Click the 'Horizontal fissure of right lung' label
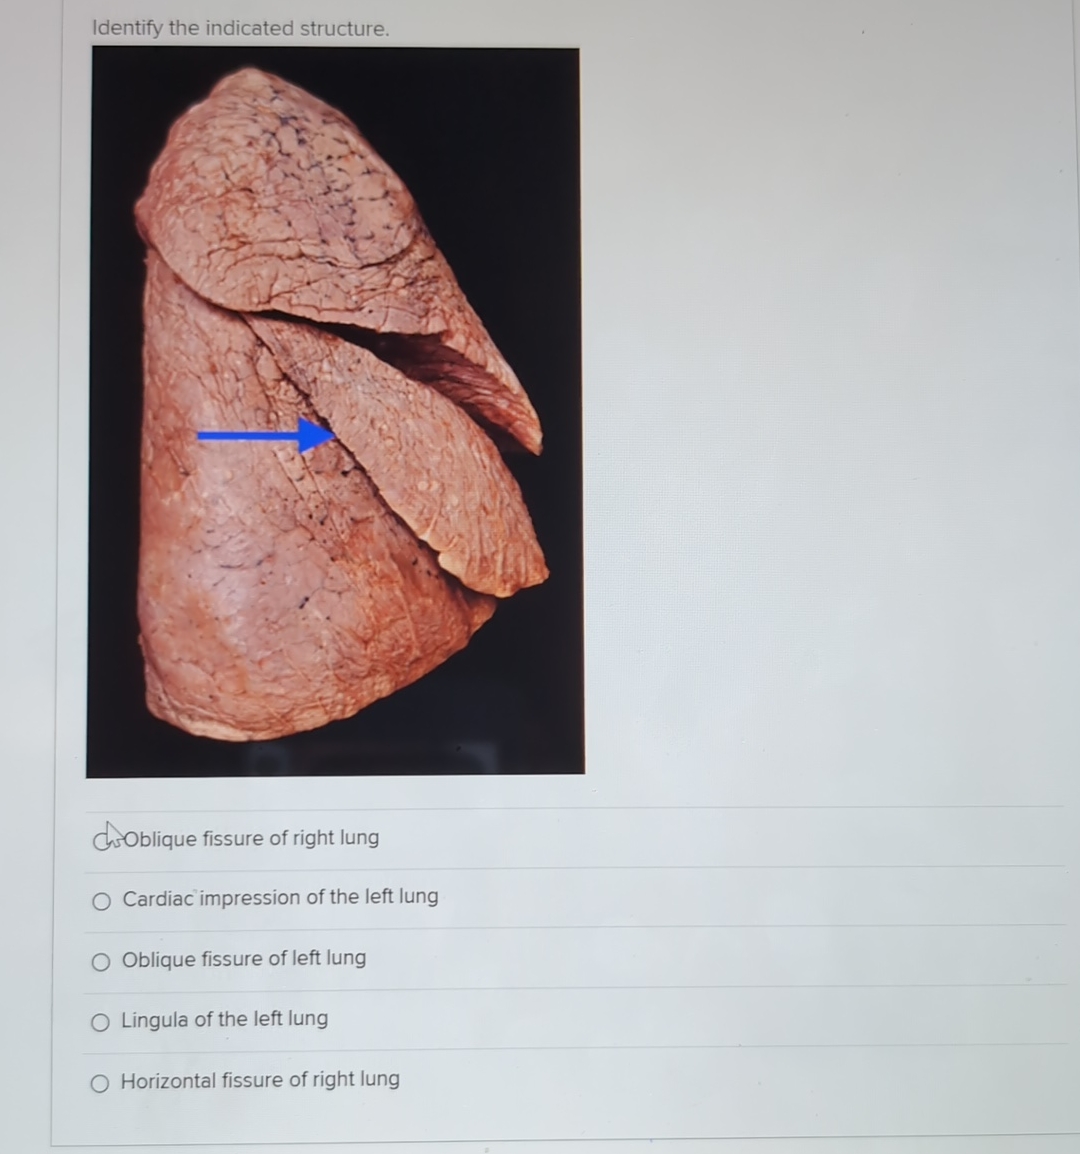The image size is (1080, 1154). (260, 1080)
